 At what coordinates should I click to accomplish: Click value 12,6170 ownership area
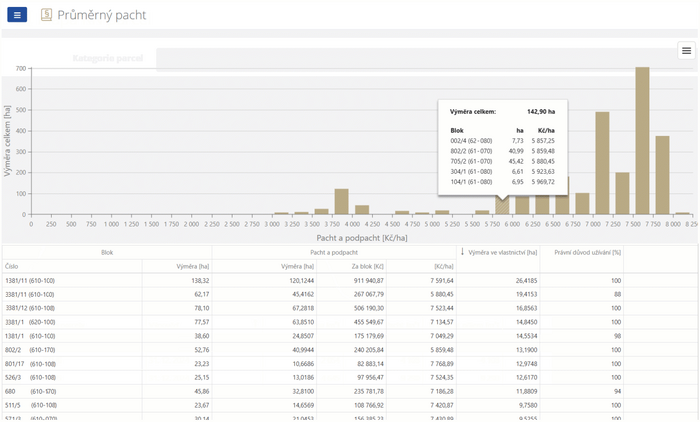pyautogui.click(x=526, y=377)
